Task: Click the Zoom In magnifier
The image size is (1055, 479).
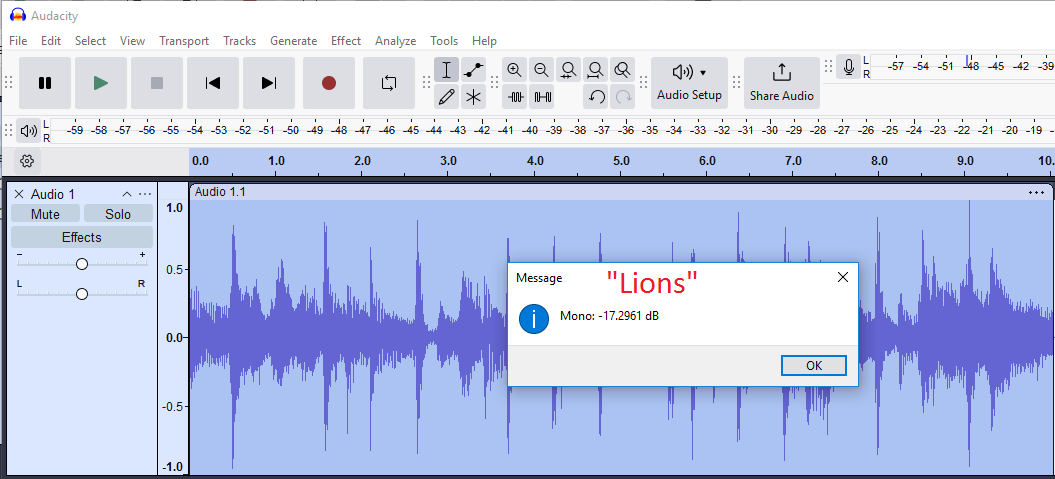Action: pyautogui.click(x=515, y=69)
